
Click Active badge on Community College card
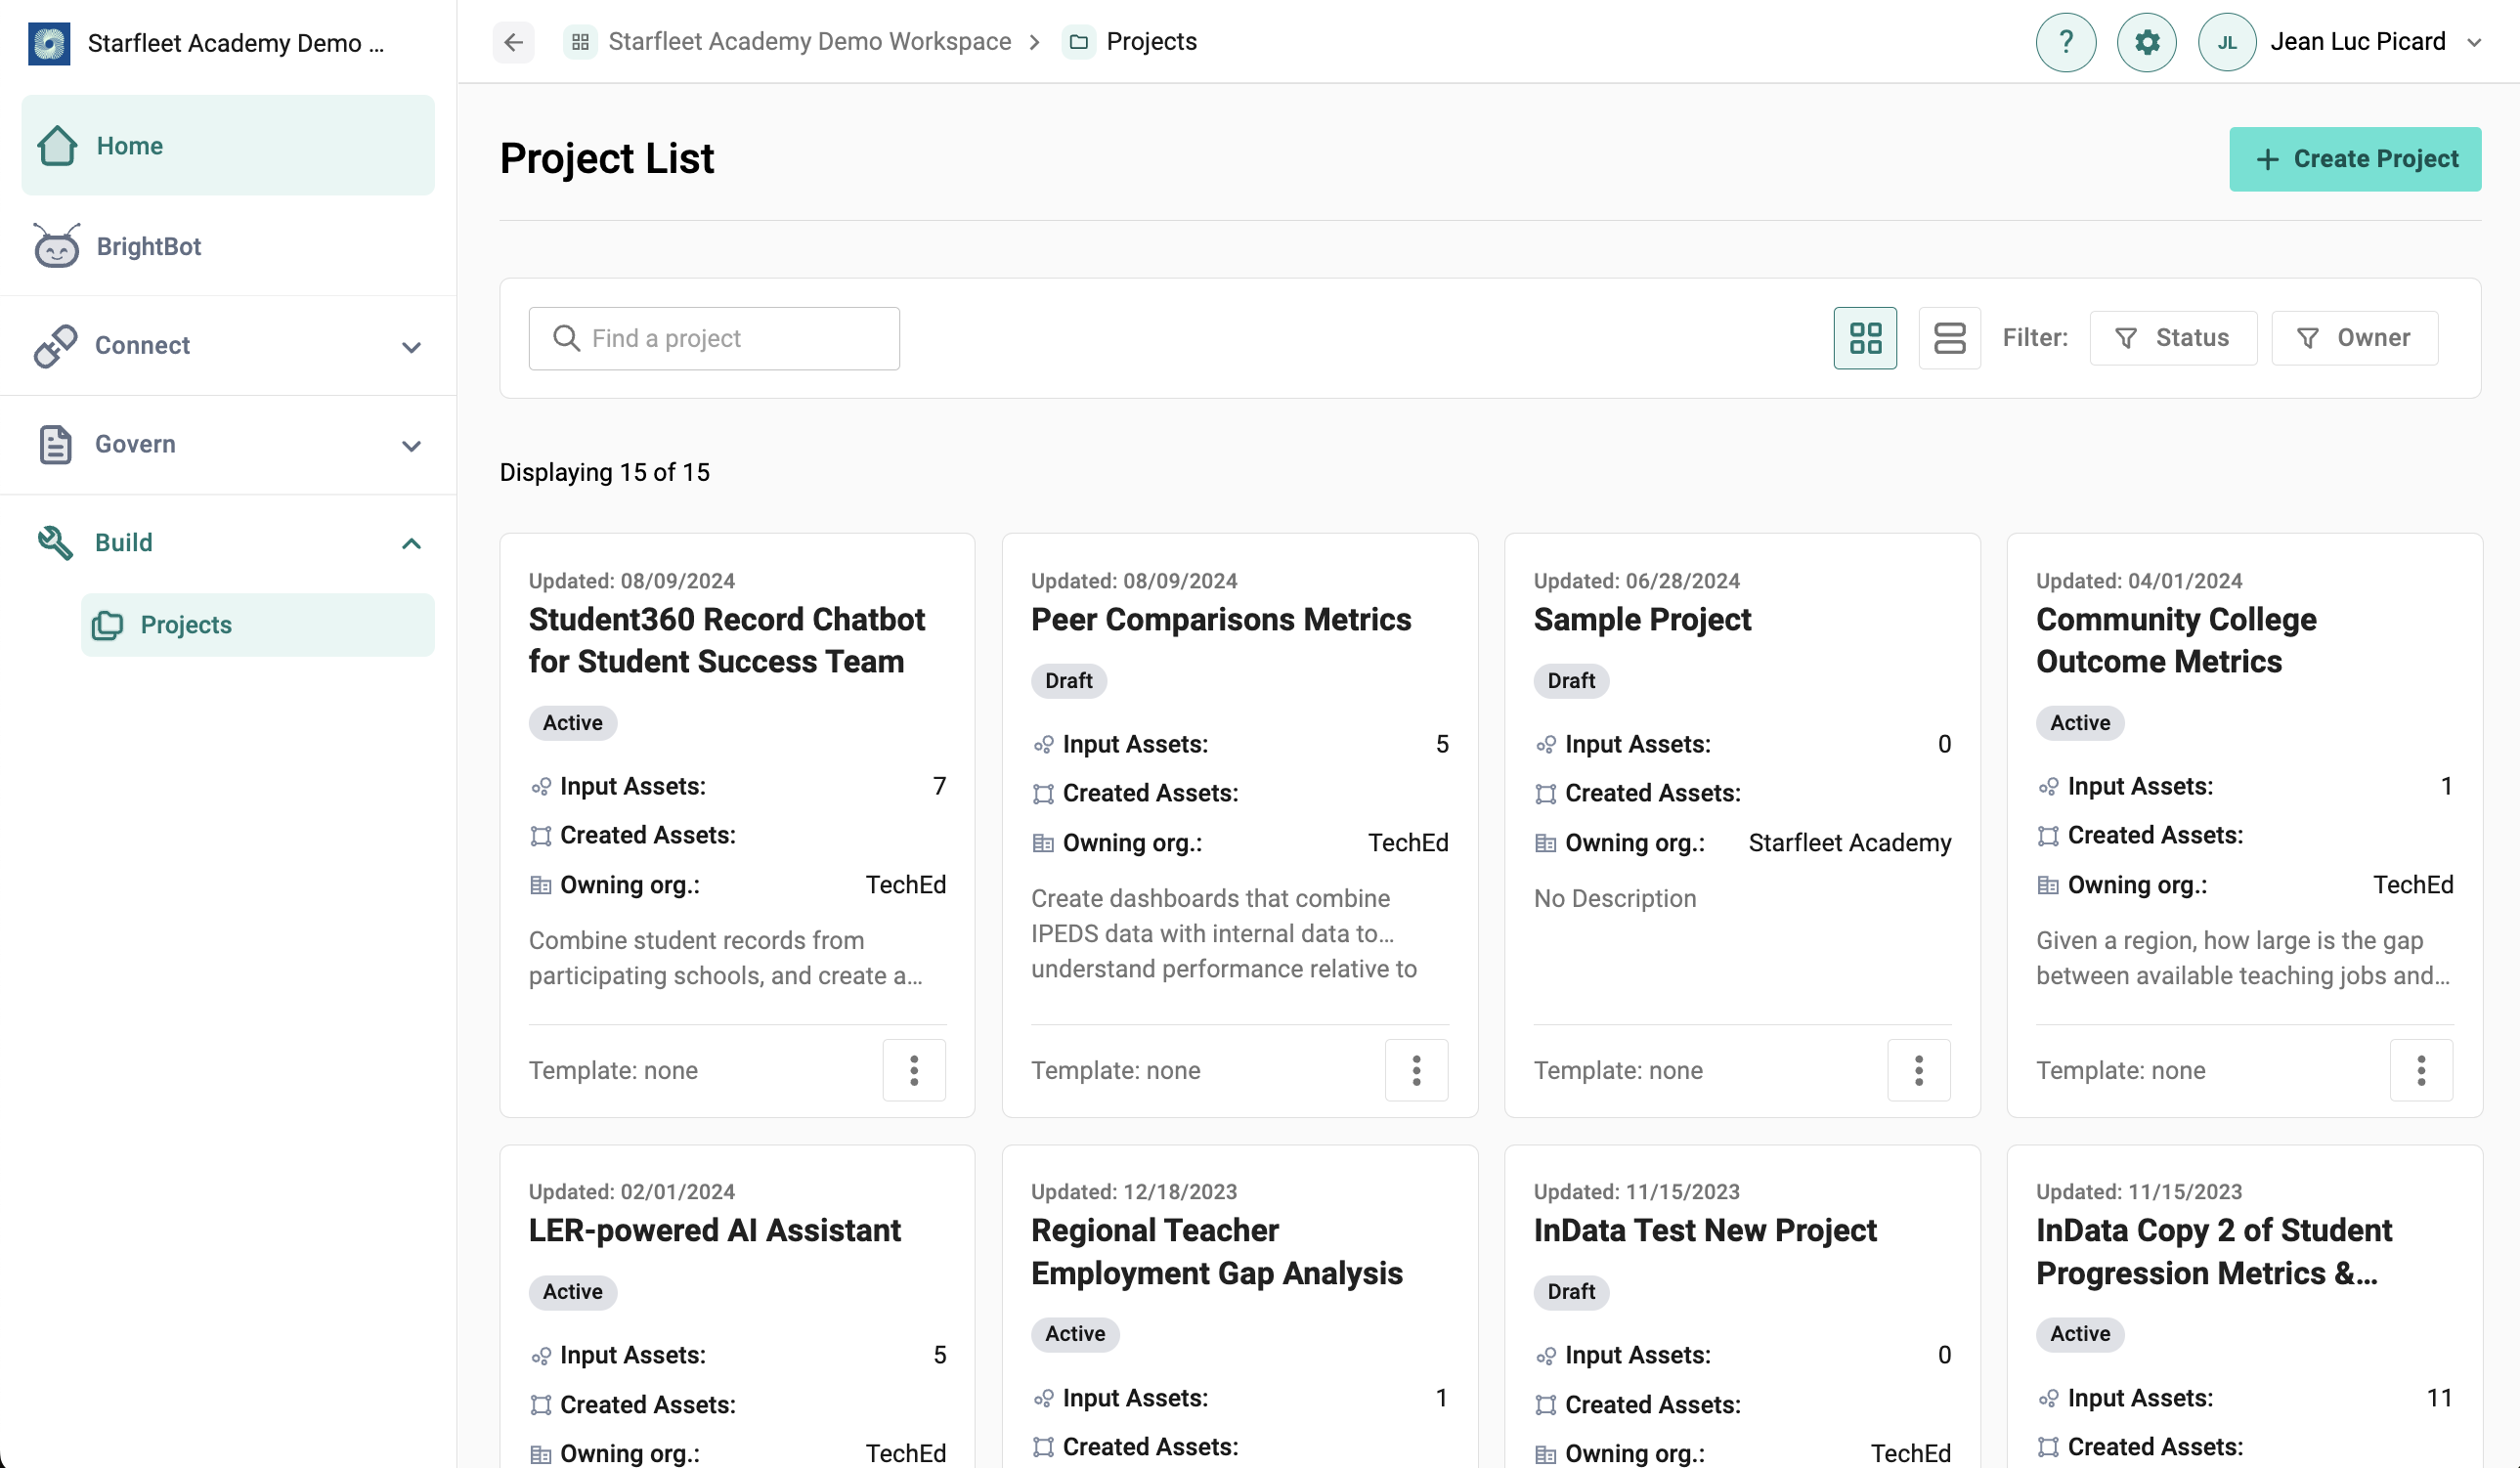click(x=2080, y=723)
